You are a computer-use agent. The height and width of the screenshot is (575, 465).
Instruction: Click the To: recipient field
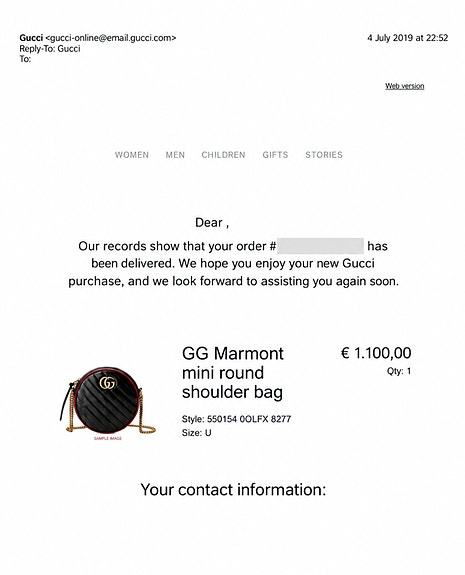pyautogui.click(x=25, y=59)
